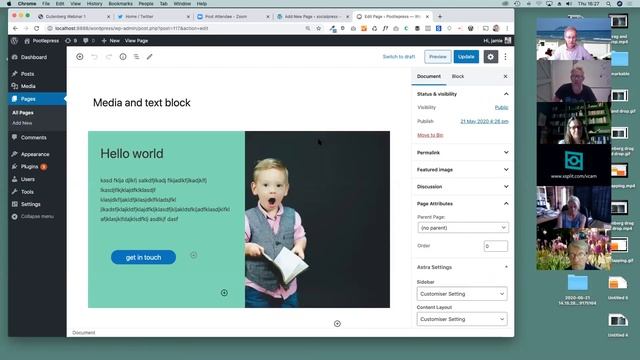The width and height of the screenshot is (640, 360).
Task: Click the Redo arrow in editor toolbar
Action: (x=109, y=57)
